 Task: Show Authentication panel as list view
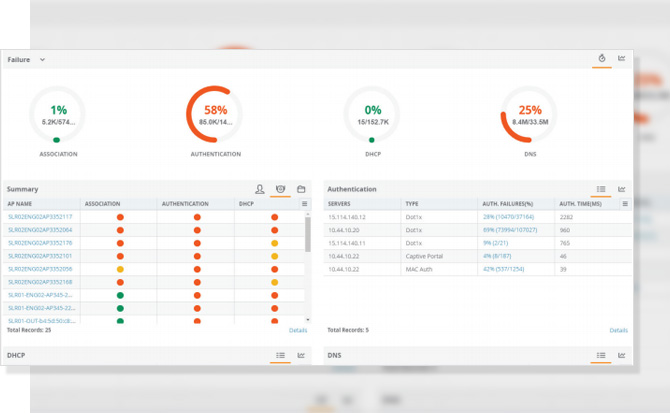(x=601, y=188)
